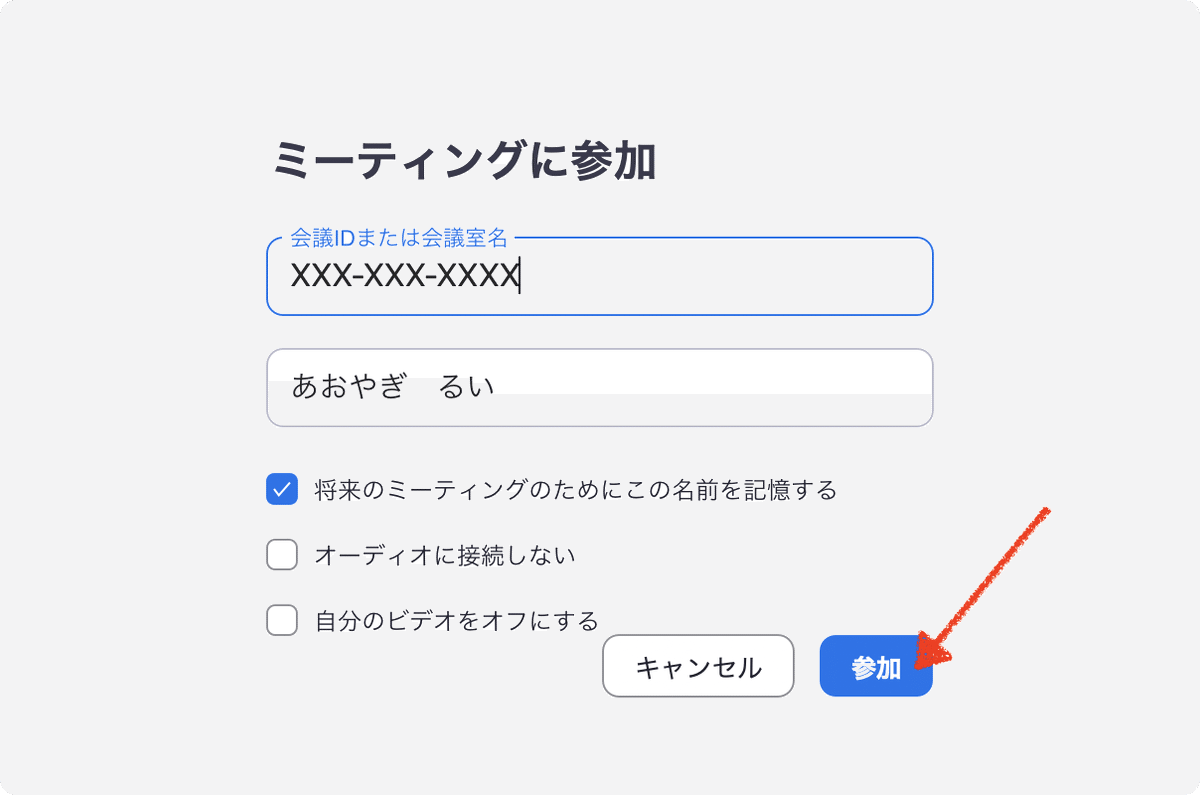Click the meeting ID field blue border label
1200x795 pixels.
click(x=398, y=238)
